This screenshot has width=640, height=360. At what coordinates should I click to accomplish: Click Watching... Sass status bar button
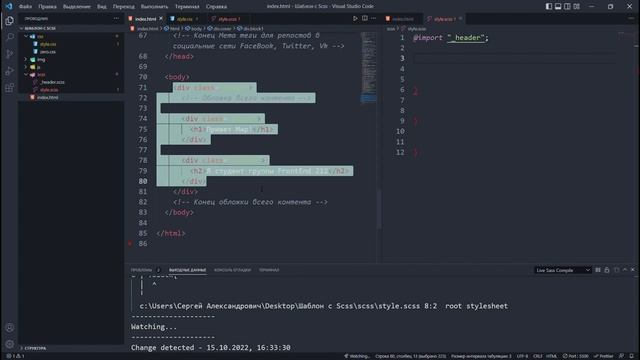[x=357, y=356]
